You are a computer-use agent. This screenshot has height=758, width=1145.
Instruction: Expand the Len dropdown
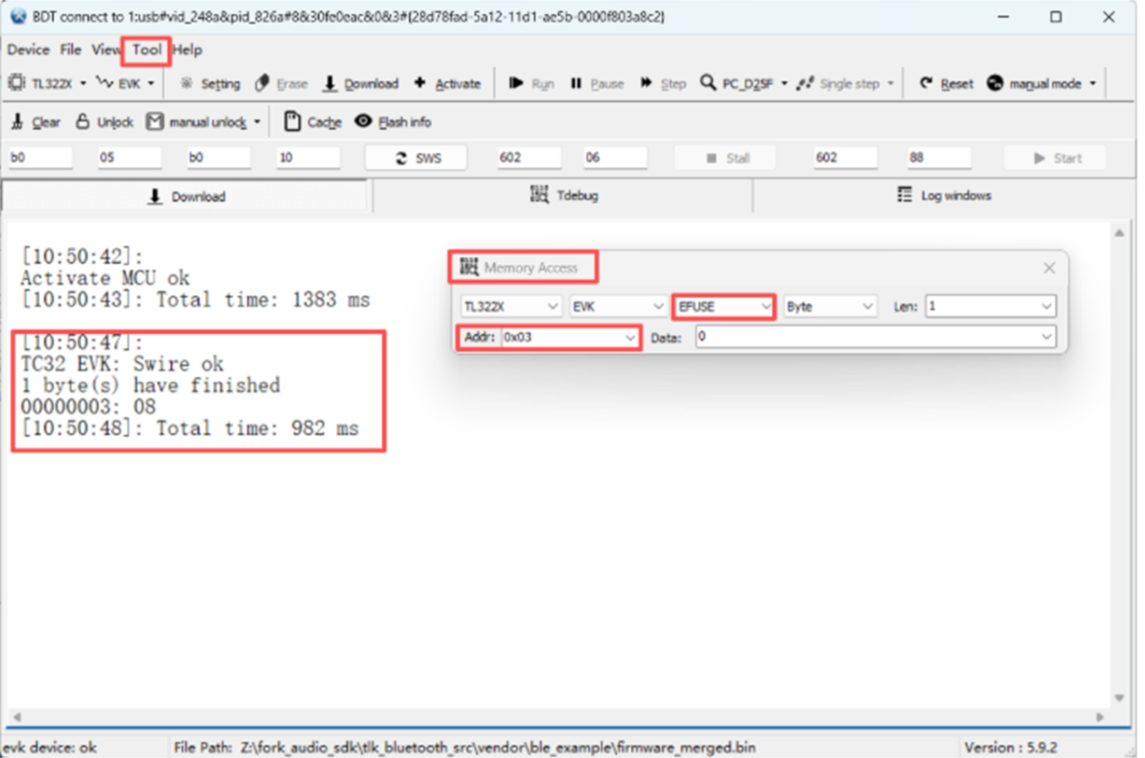pyautogui.click(x=1046, y=307)
